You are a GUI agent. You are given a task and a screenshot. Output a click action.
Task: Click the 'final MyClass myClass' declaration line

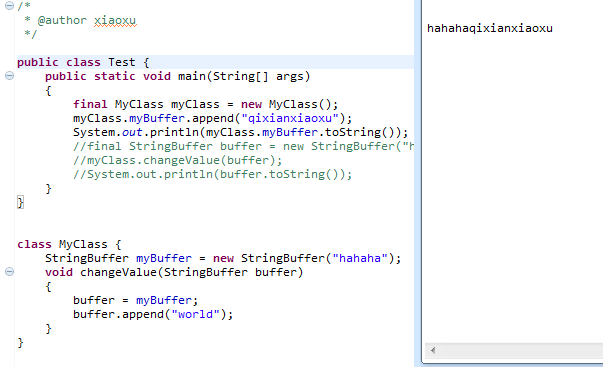(206, 104)
